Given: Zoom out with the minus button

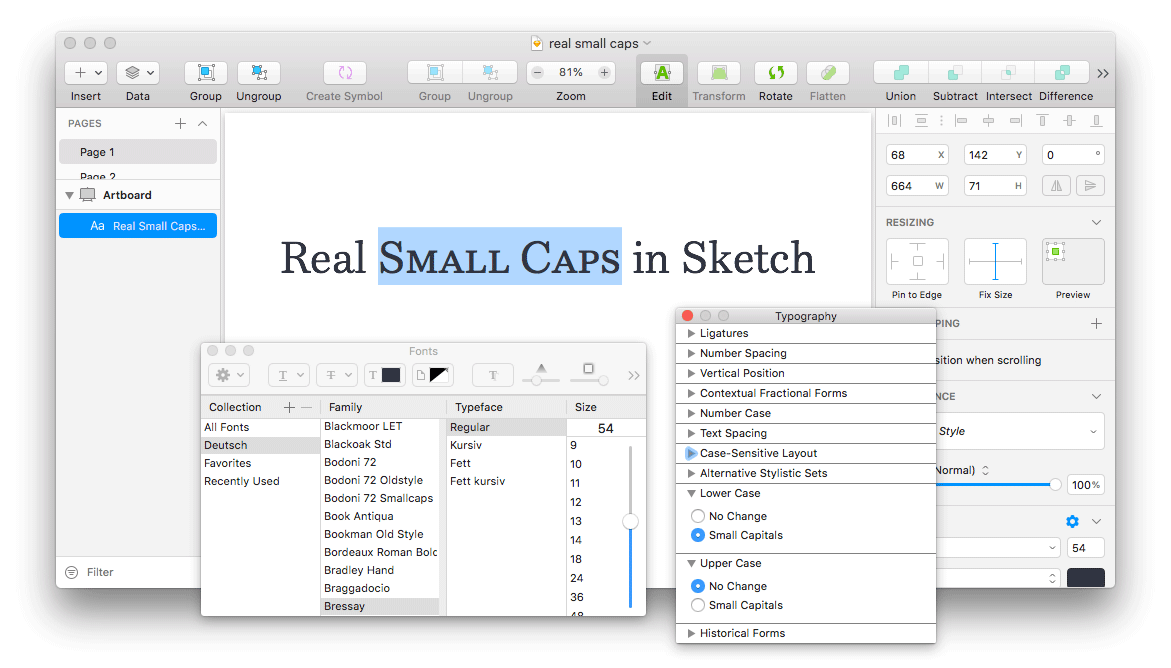Looking at the screenshot, I should coord(538,72).
